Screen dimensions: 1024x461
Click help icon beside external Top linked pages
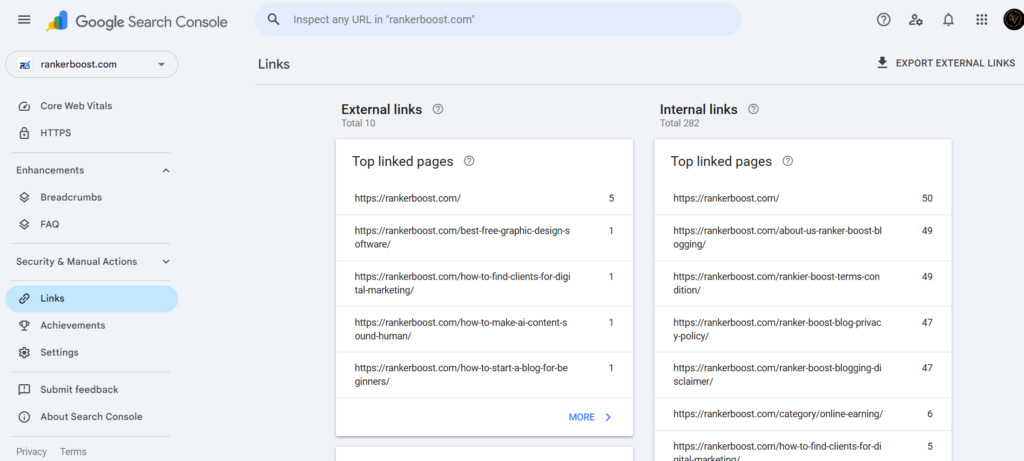[469, 161]
